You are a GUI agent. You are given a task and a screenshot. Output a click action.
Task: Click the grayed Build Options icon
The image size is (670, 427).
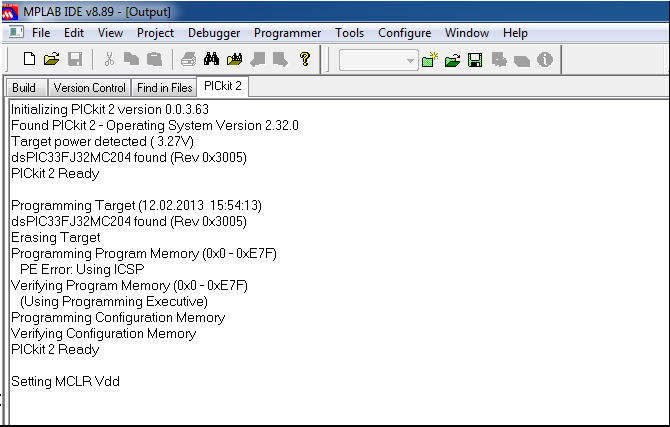499,60
